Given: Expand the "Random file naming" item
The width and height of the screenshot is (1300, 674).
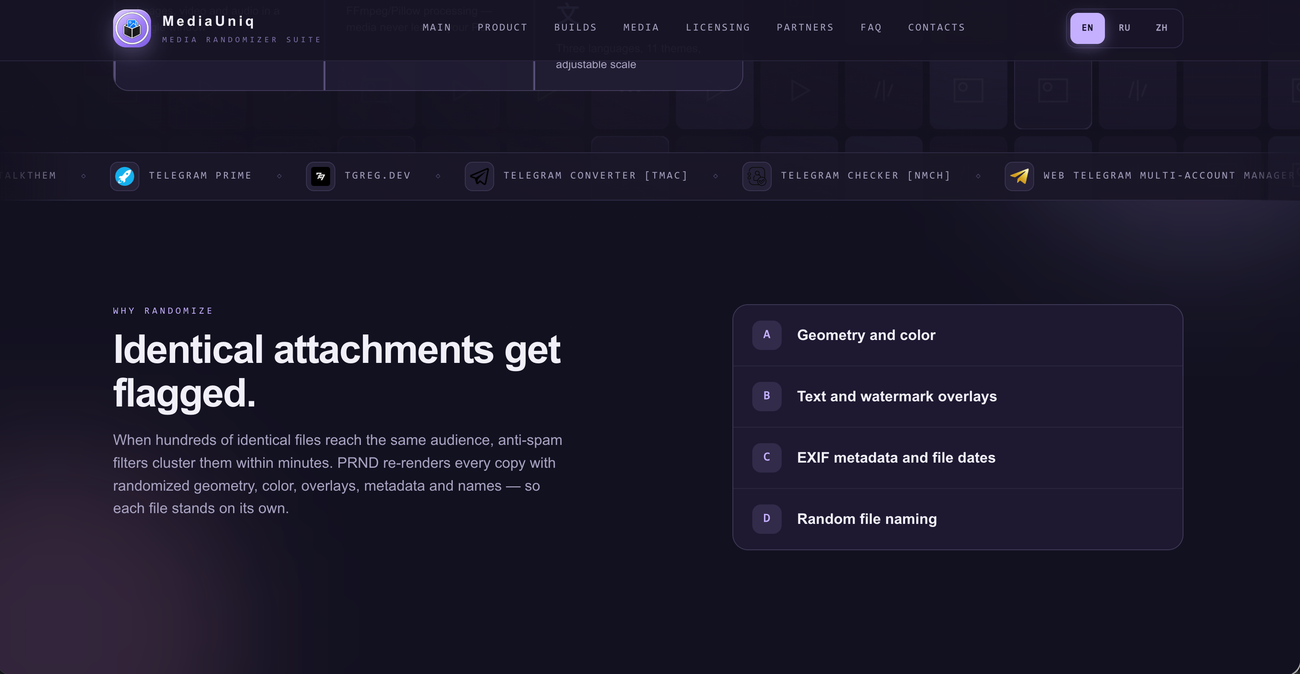Looking at the screenshot, I should tap(958, 519).
